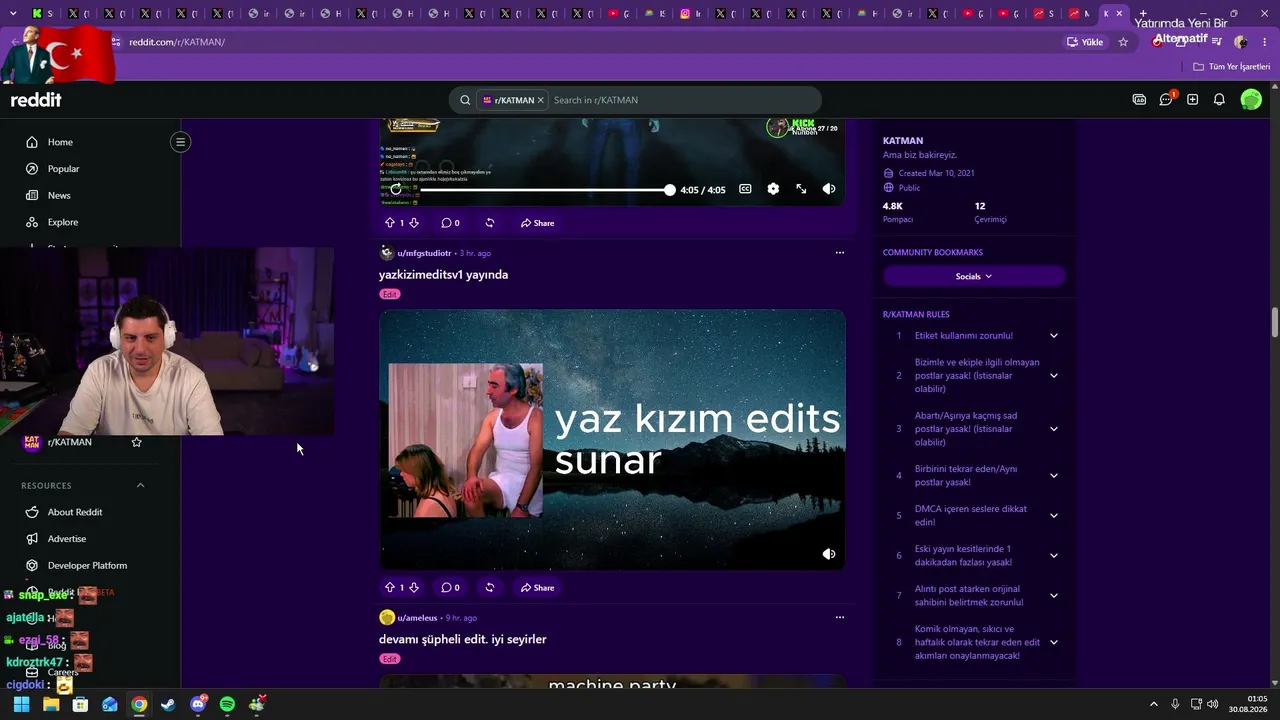
Task: Collapse the left navigation sidebar
Action: [x=181, y=142]
